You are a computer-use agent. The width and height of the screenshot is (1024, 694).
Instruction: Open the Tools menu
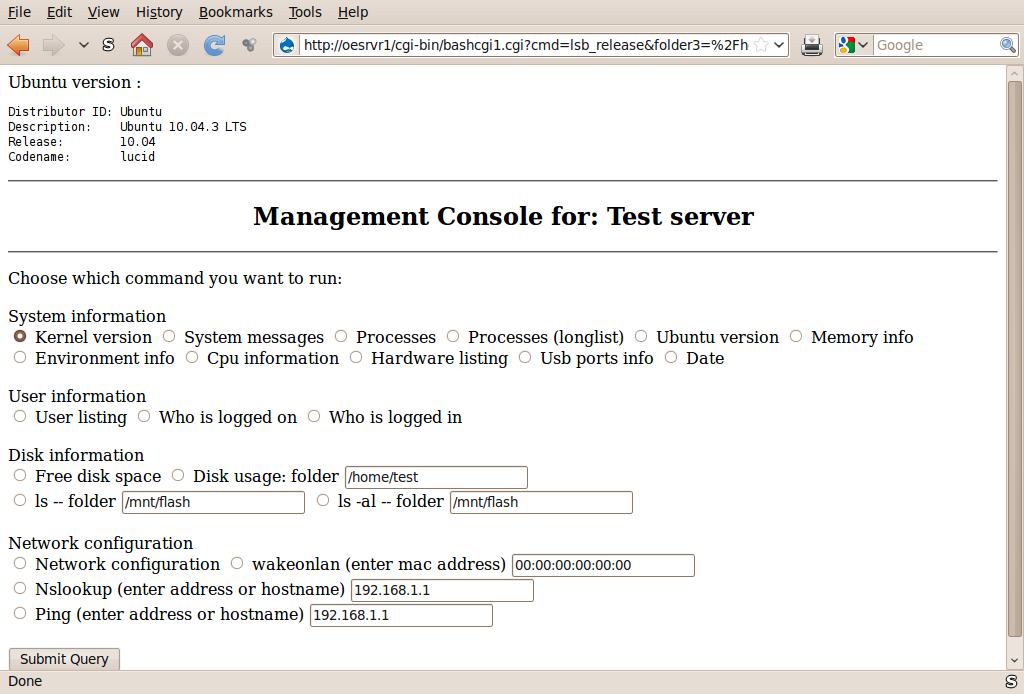coord(305,12)
